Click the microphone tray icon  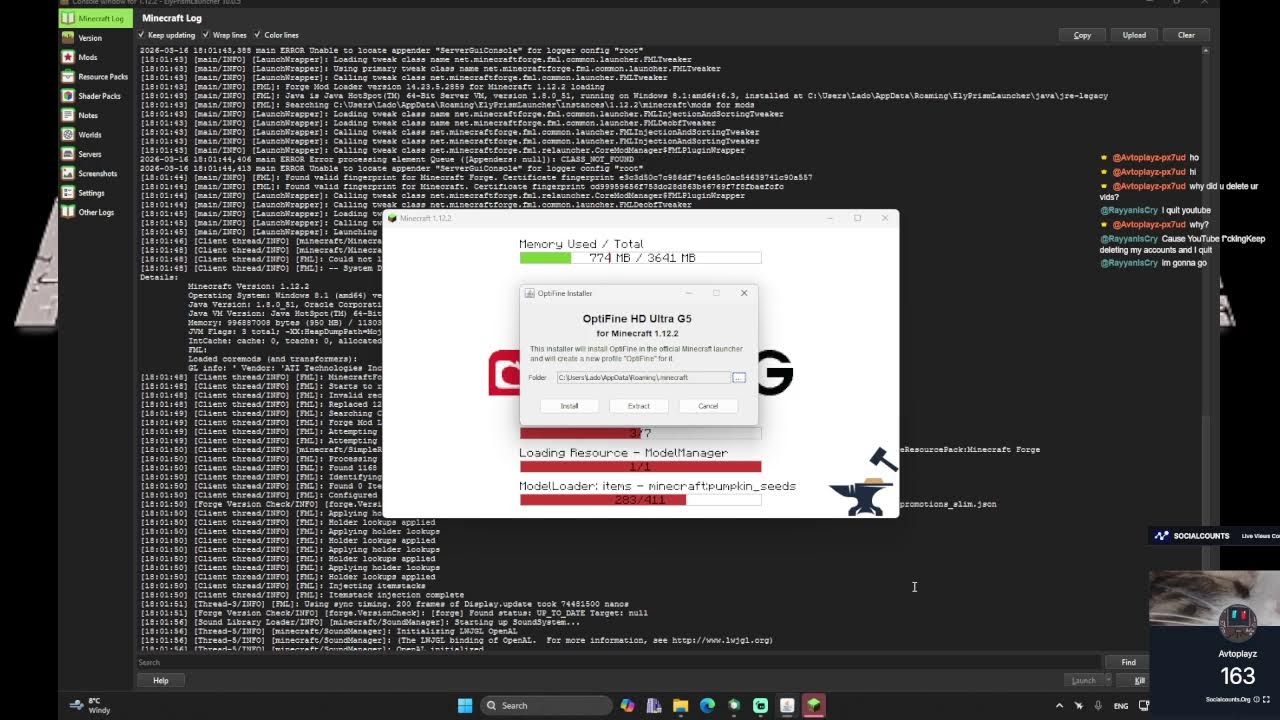pyautogui.click(x=1098, y=705)
